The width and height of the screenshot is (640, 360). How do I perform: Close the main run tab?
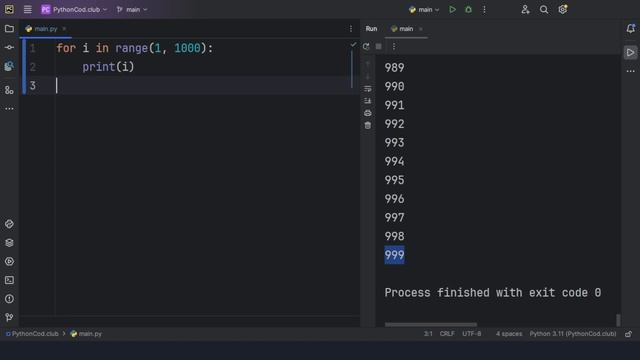tap(421, 29)
